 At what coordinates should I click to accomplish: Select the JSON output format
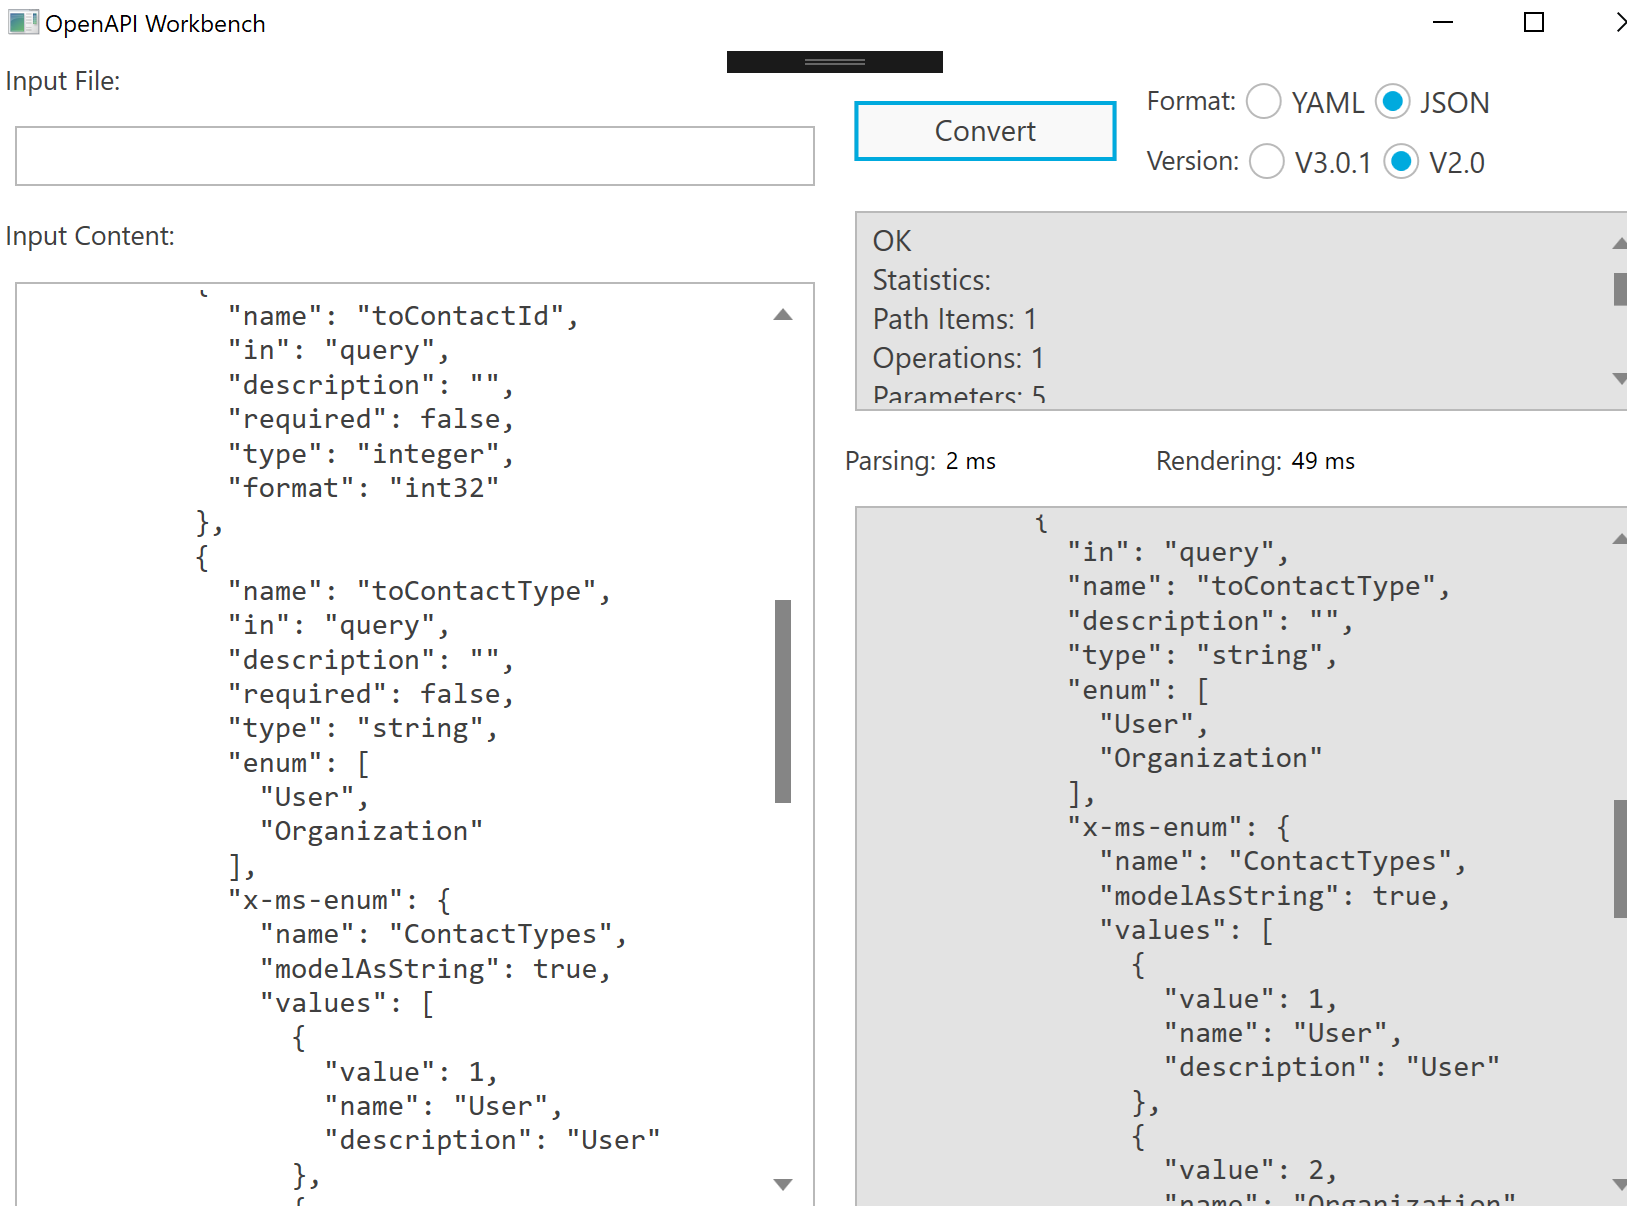tap(1394, 101)
